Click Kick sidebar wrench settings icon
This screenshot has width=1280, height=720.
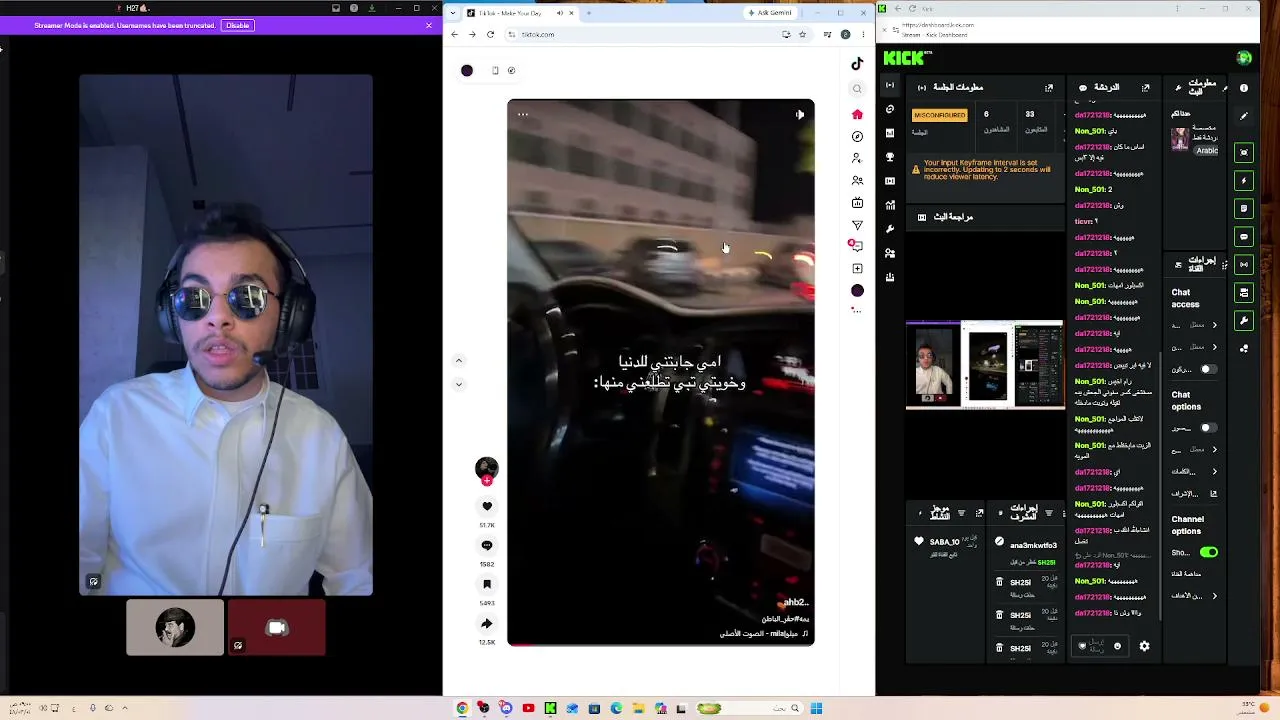pos(890,229)
